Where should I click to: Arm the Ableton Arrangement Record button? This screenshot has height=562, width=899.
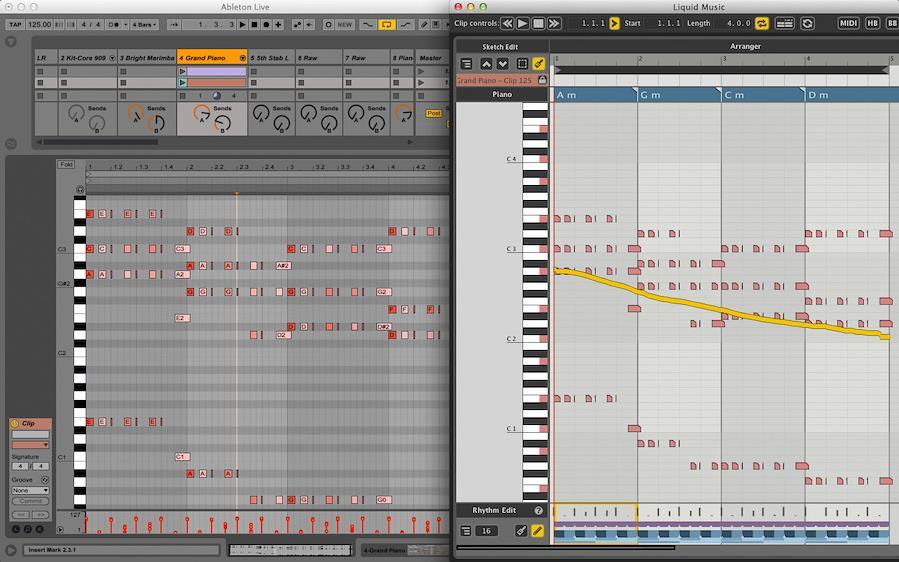tap(266, 25)
